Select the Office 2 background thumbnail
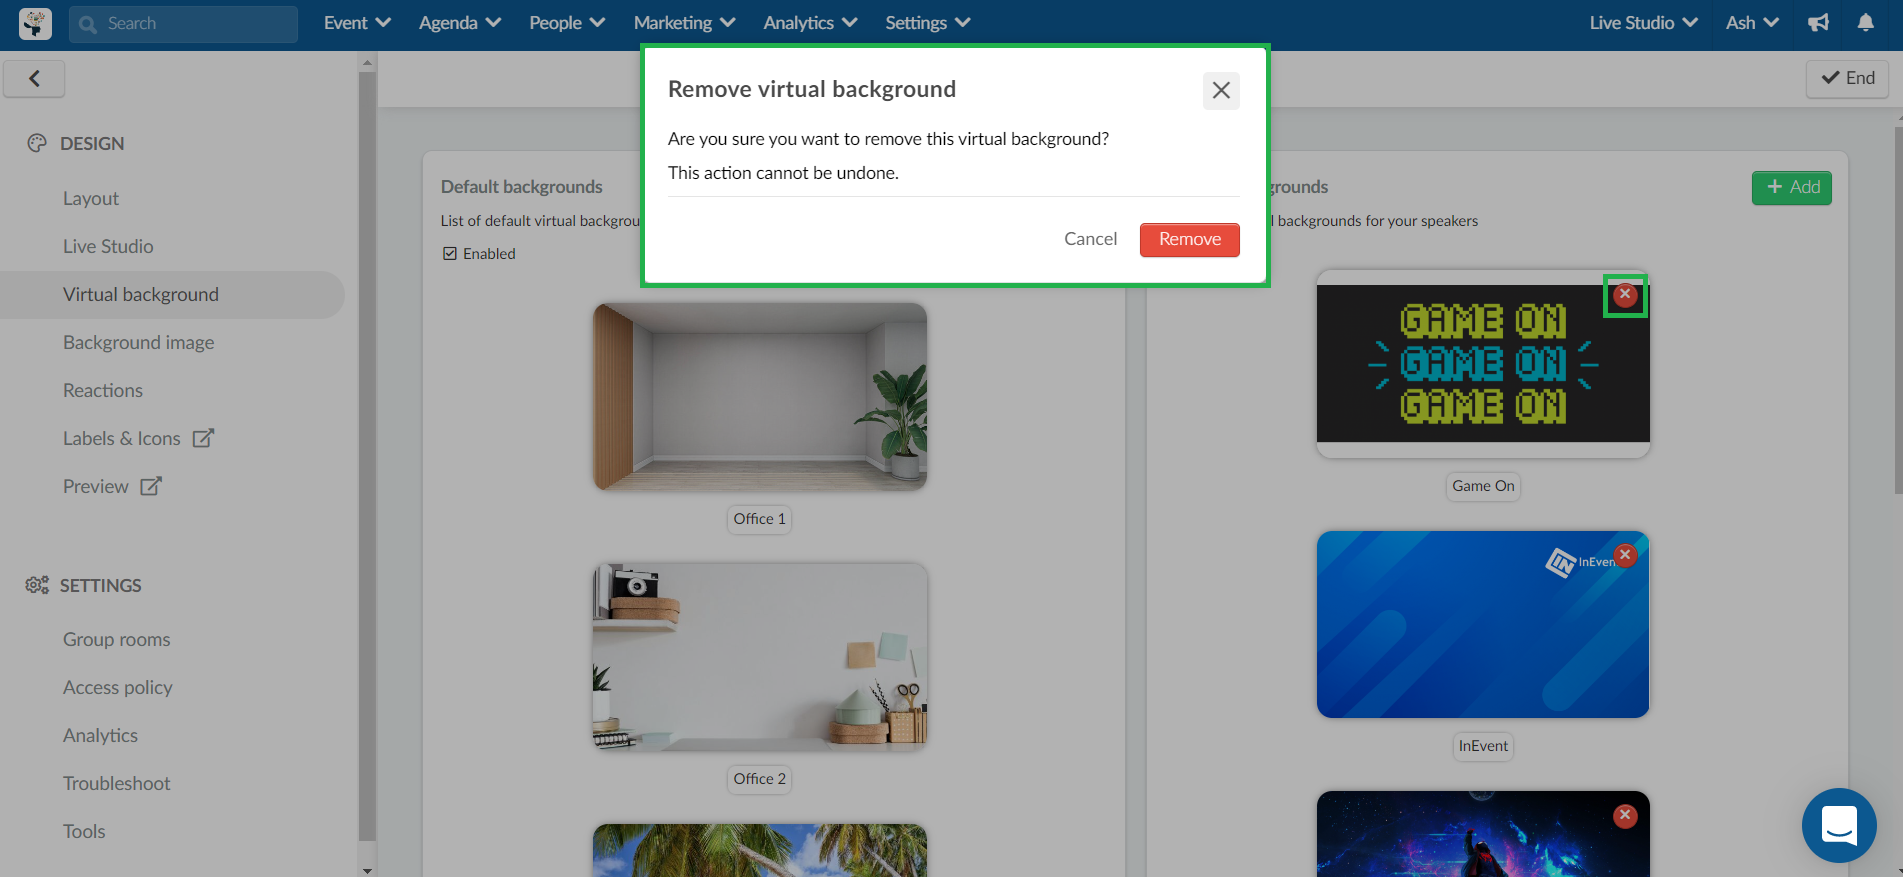 (760, 657)
